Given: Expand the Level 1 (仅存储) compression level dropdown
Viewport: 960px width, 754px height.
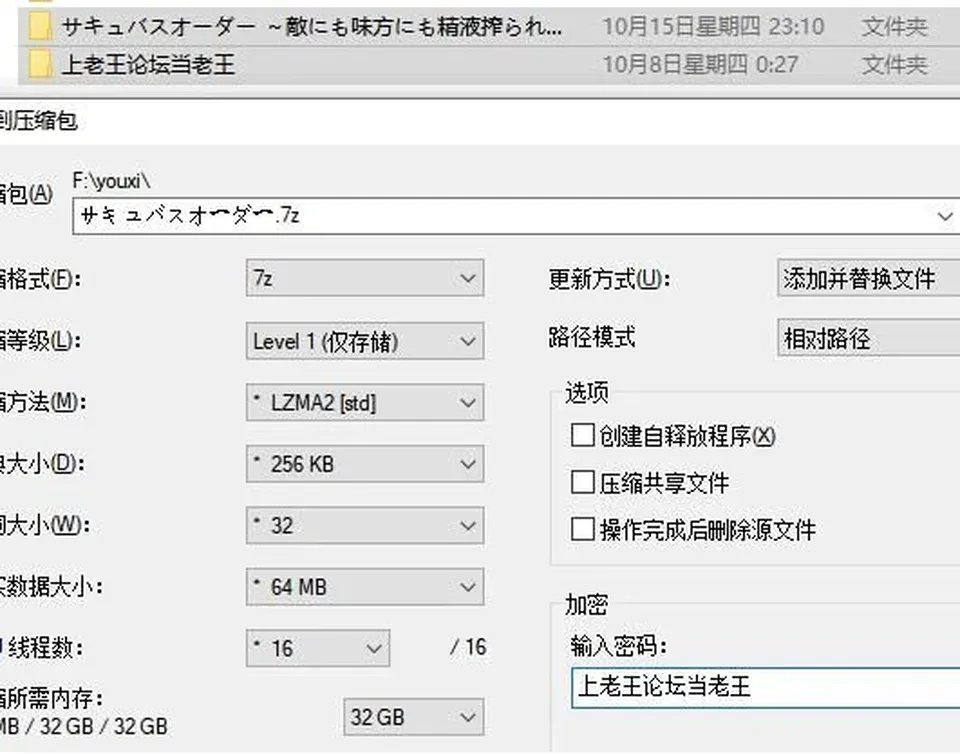Looking at the screenshot, I should [365, 341].
